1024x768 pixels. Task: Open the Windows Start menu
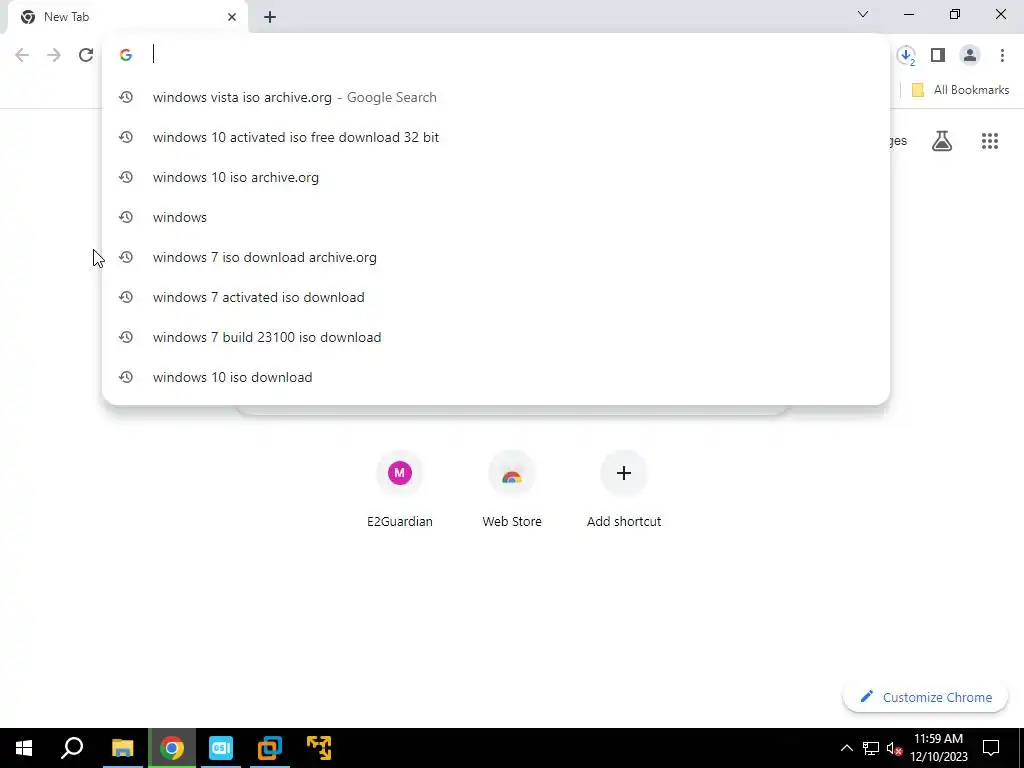pos(24,748)
